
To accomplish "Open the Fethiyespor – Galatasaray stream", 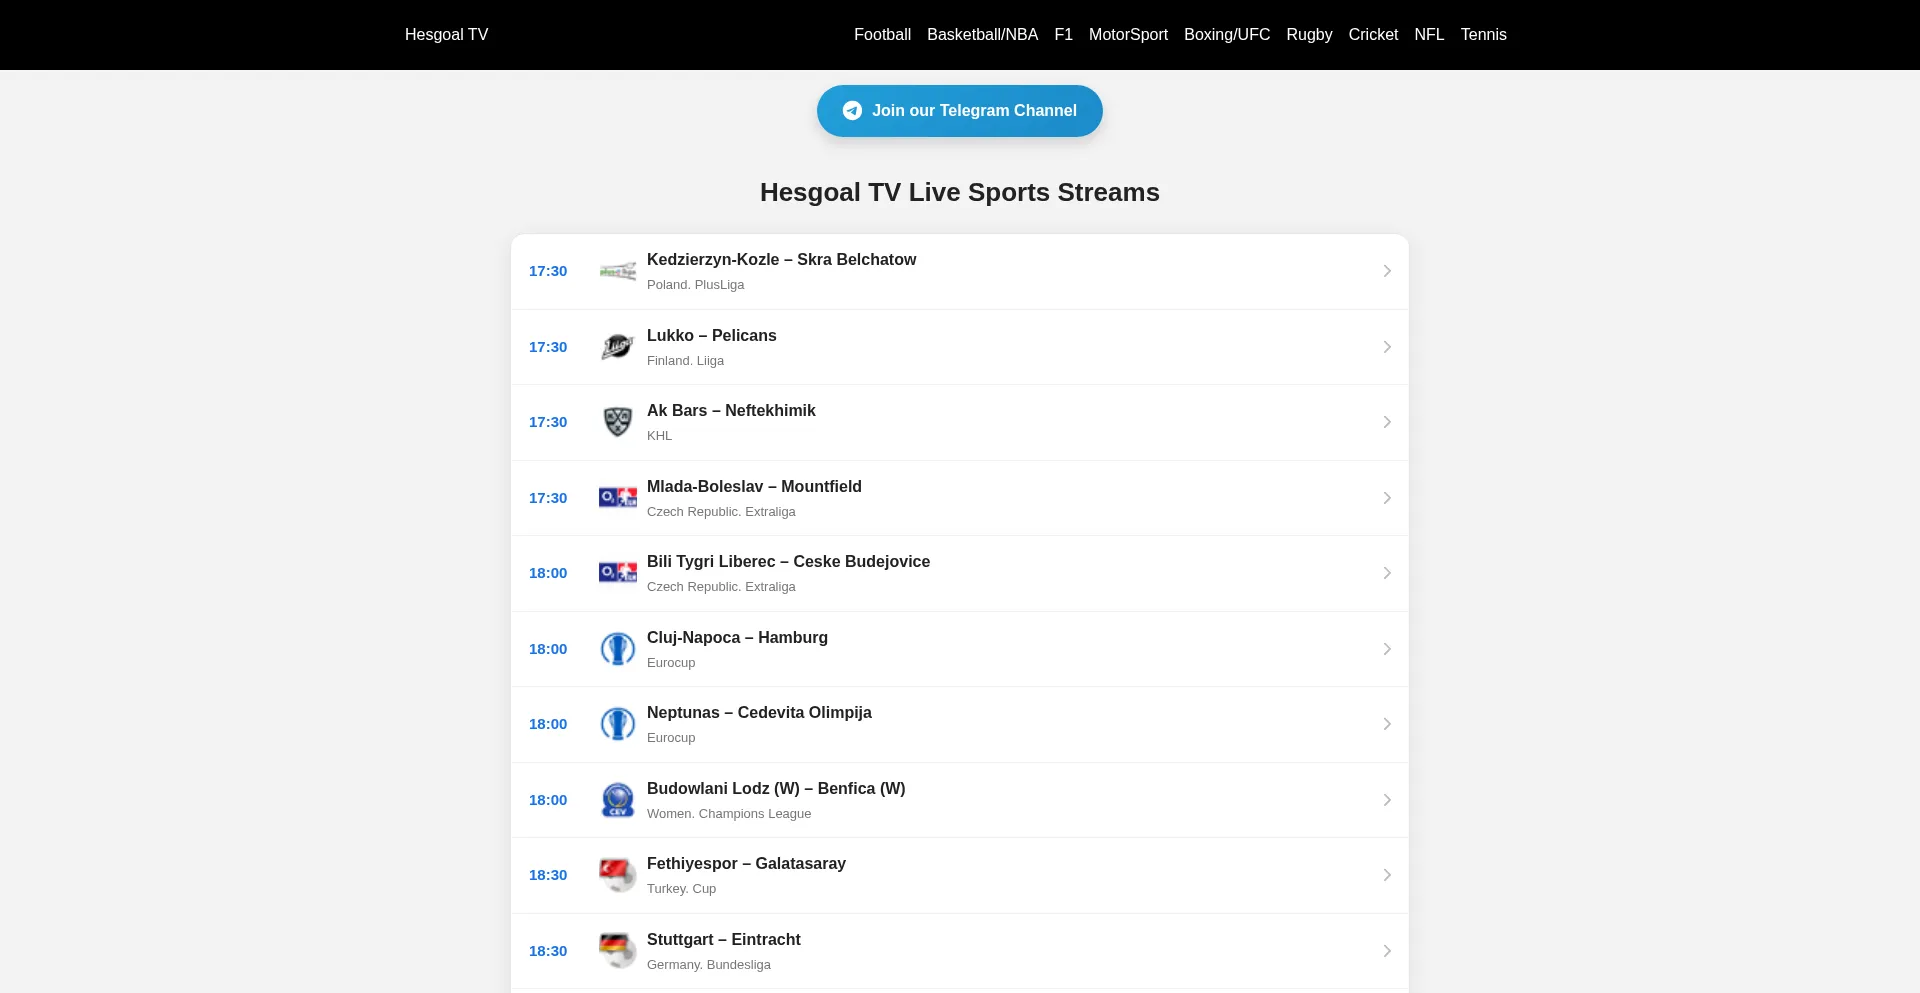I will [x=960, y=875].
